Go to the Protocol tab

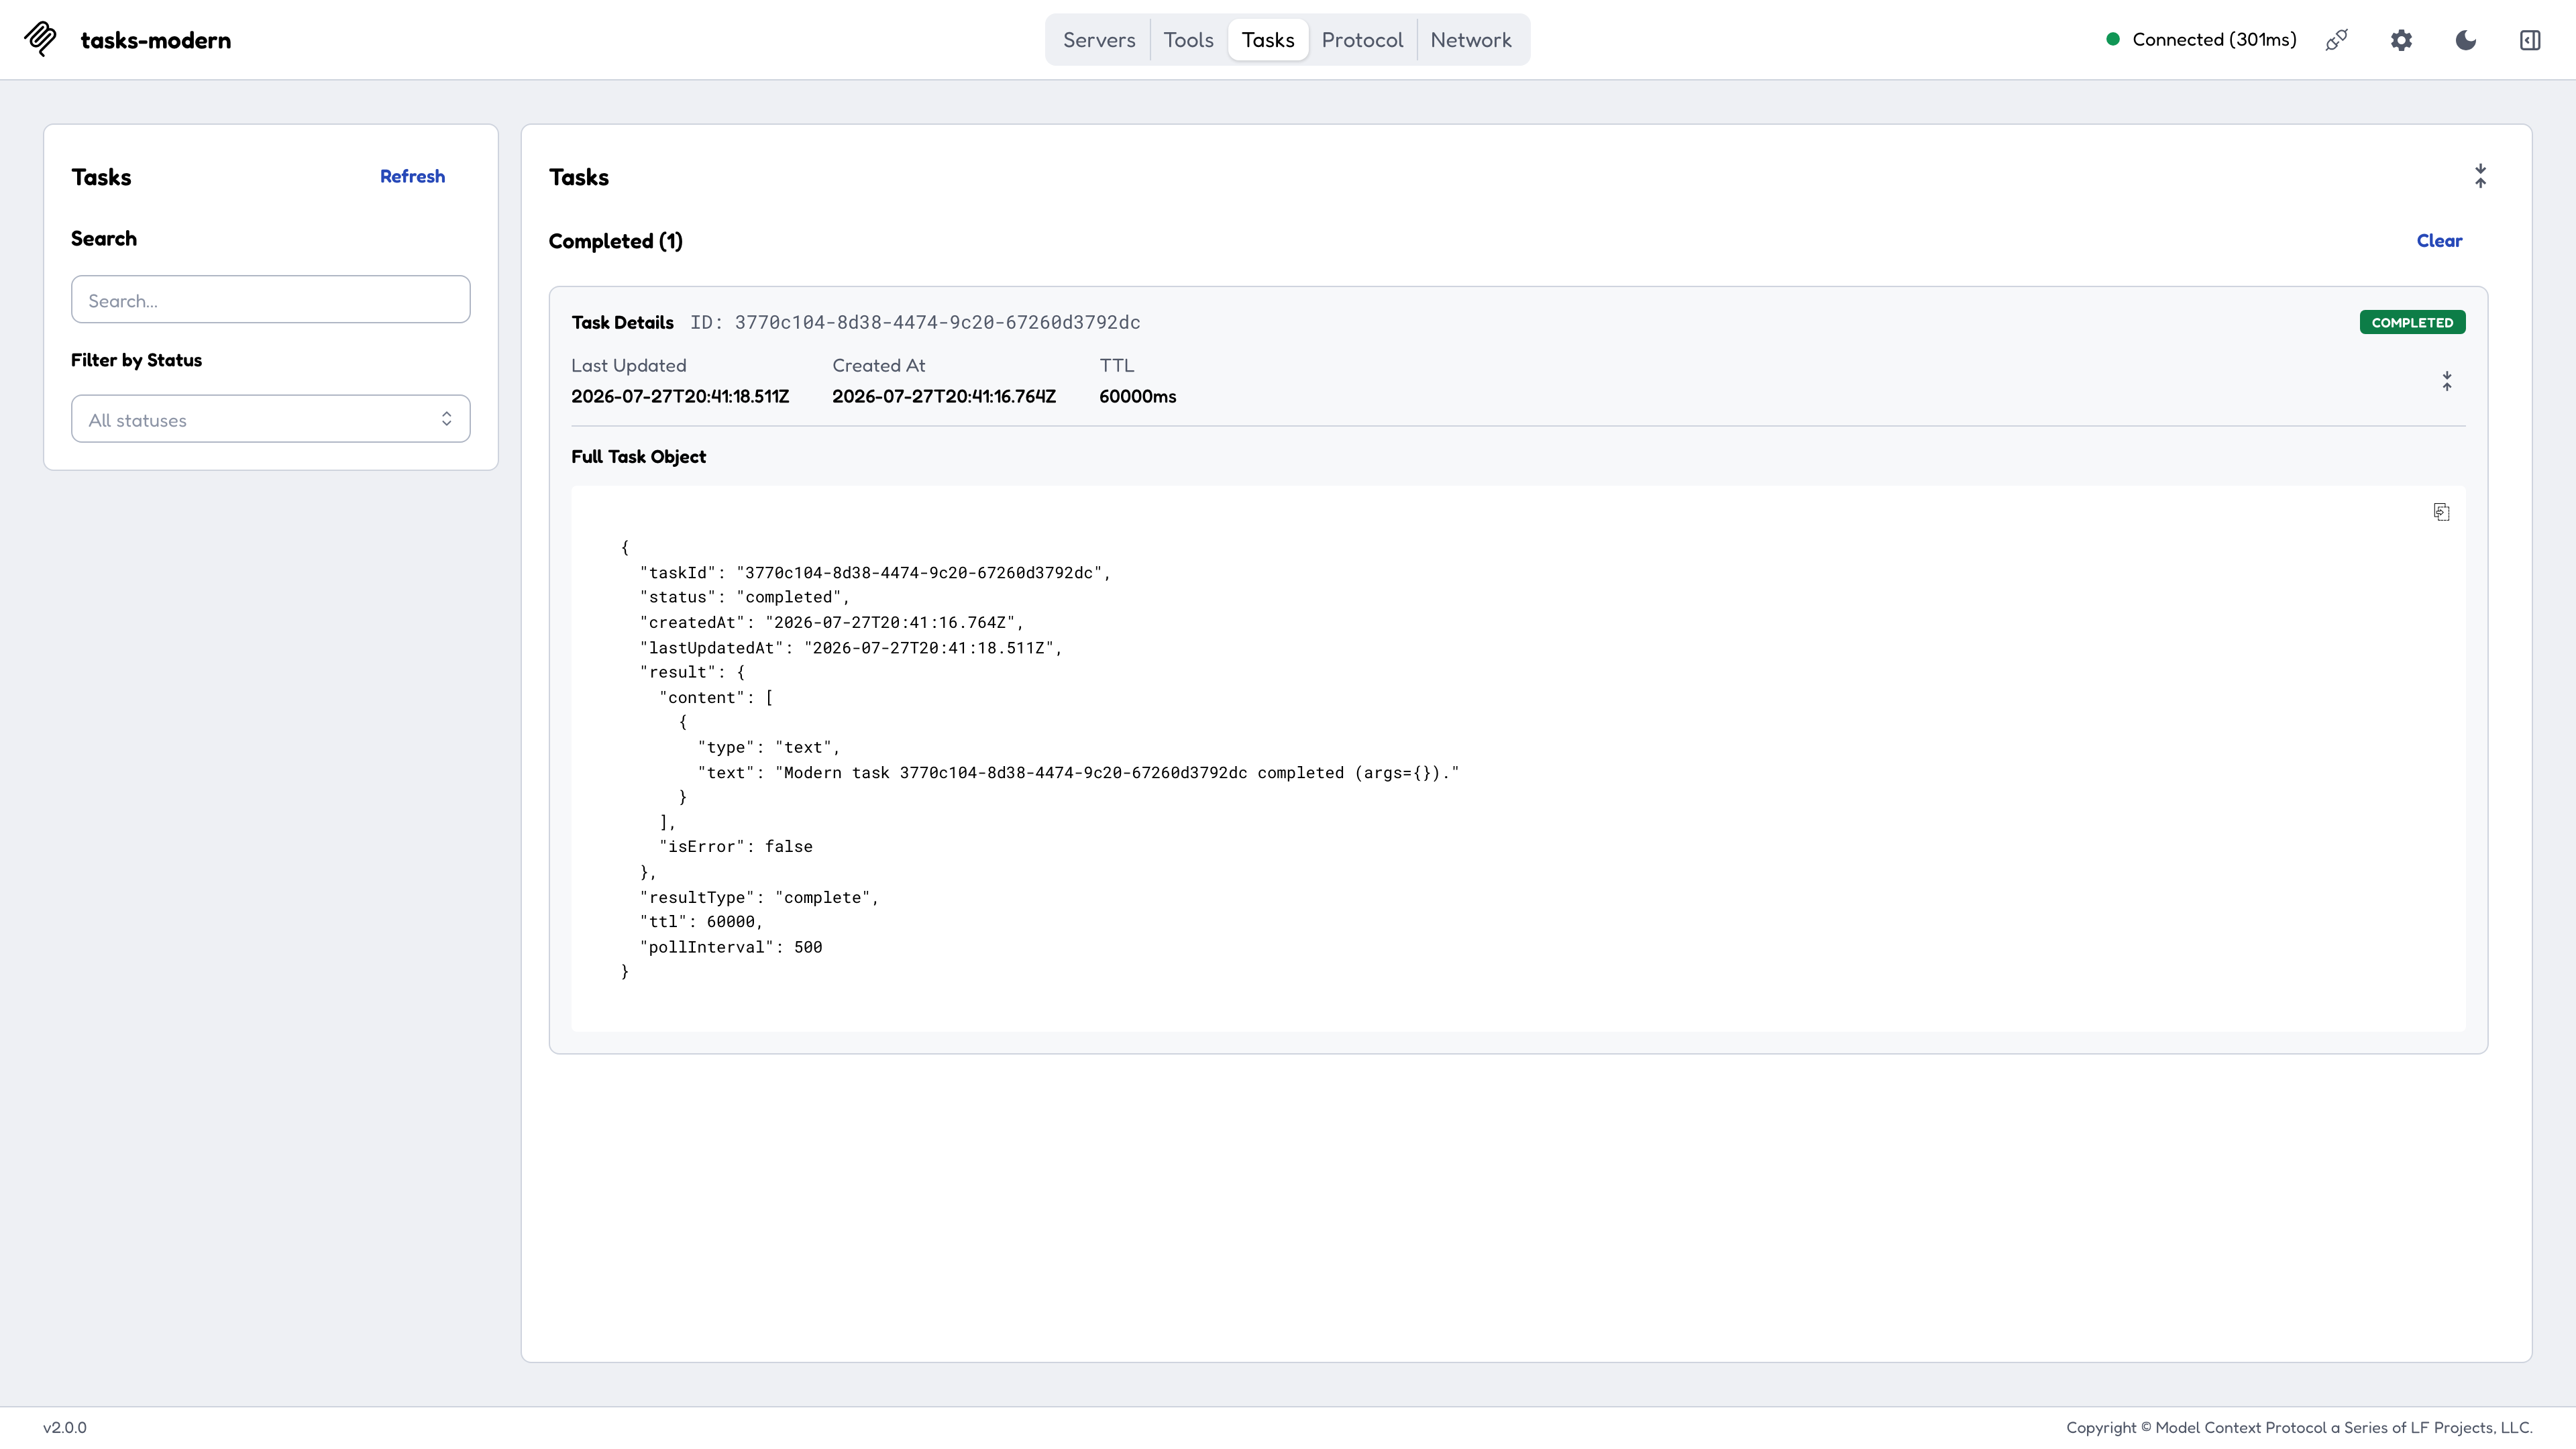click(x=1362, y=40)
